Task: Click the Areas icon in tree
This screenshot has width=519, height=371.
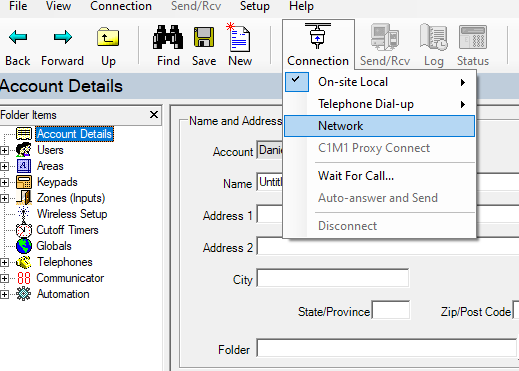Action: tap(24, 166)
